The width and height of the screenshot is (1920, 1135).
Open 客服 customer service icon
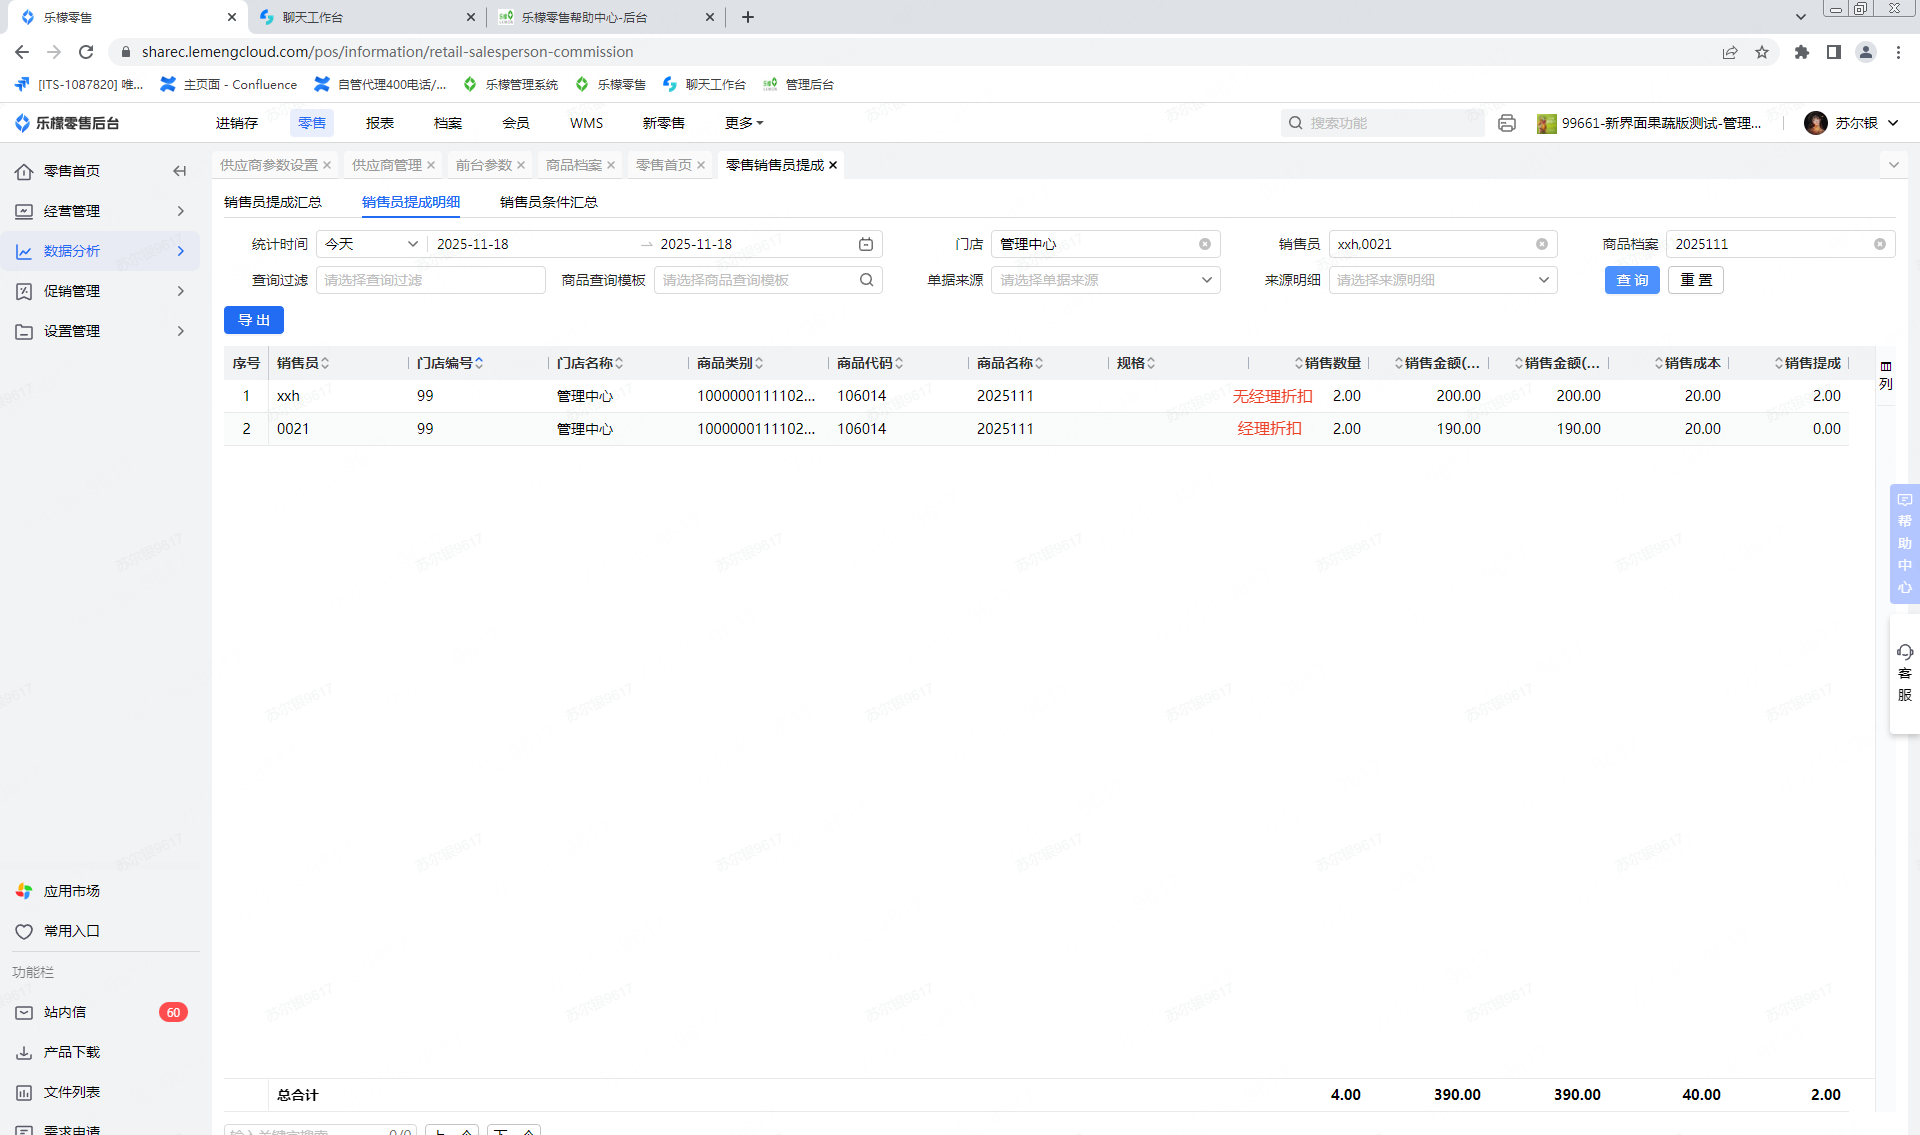point(1904,673)
